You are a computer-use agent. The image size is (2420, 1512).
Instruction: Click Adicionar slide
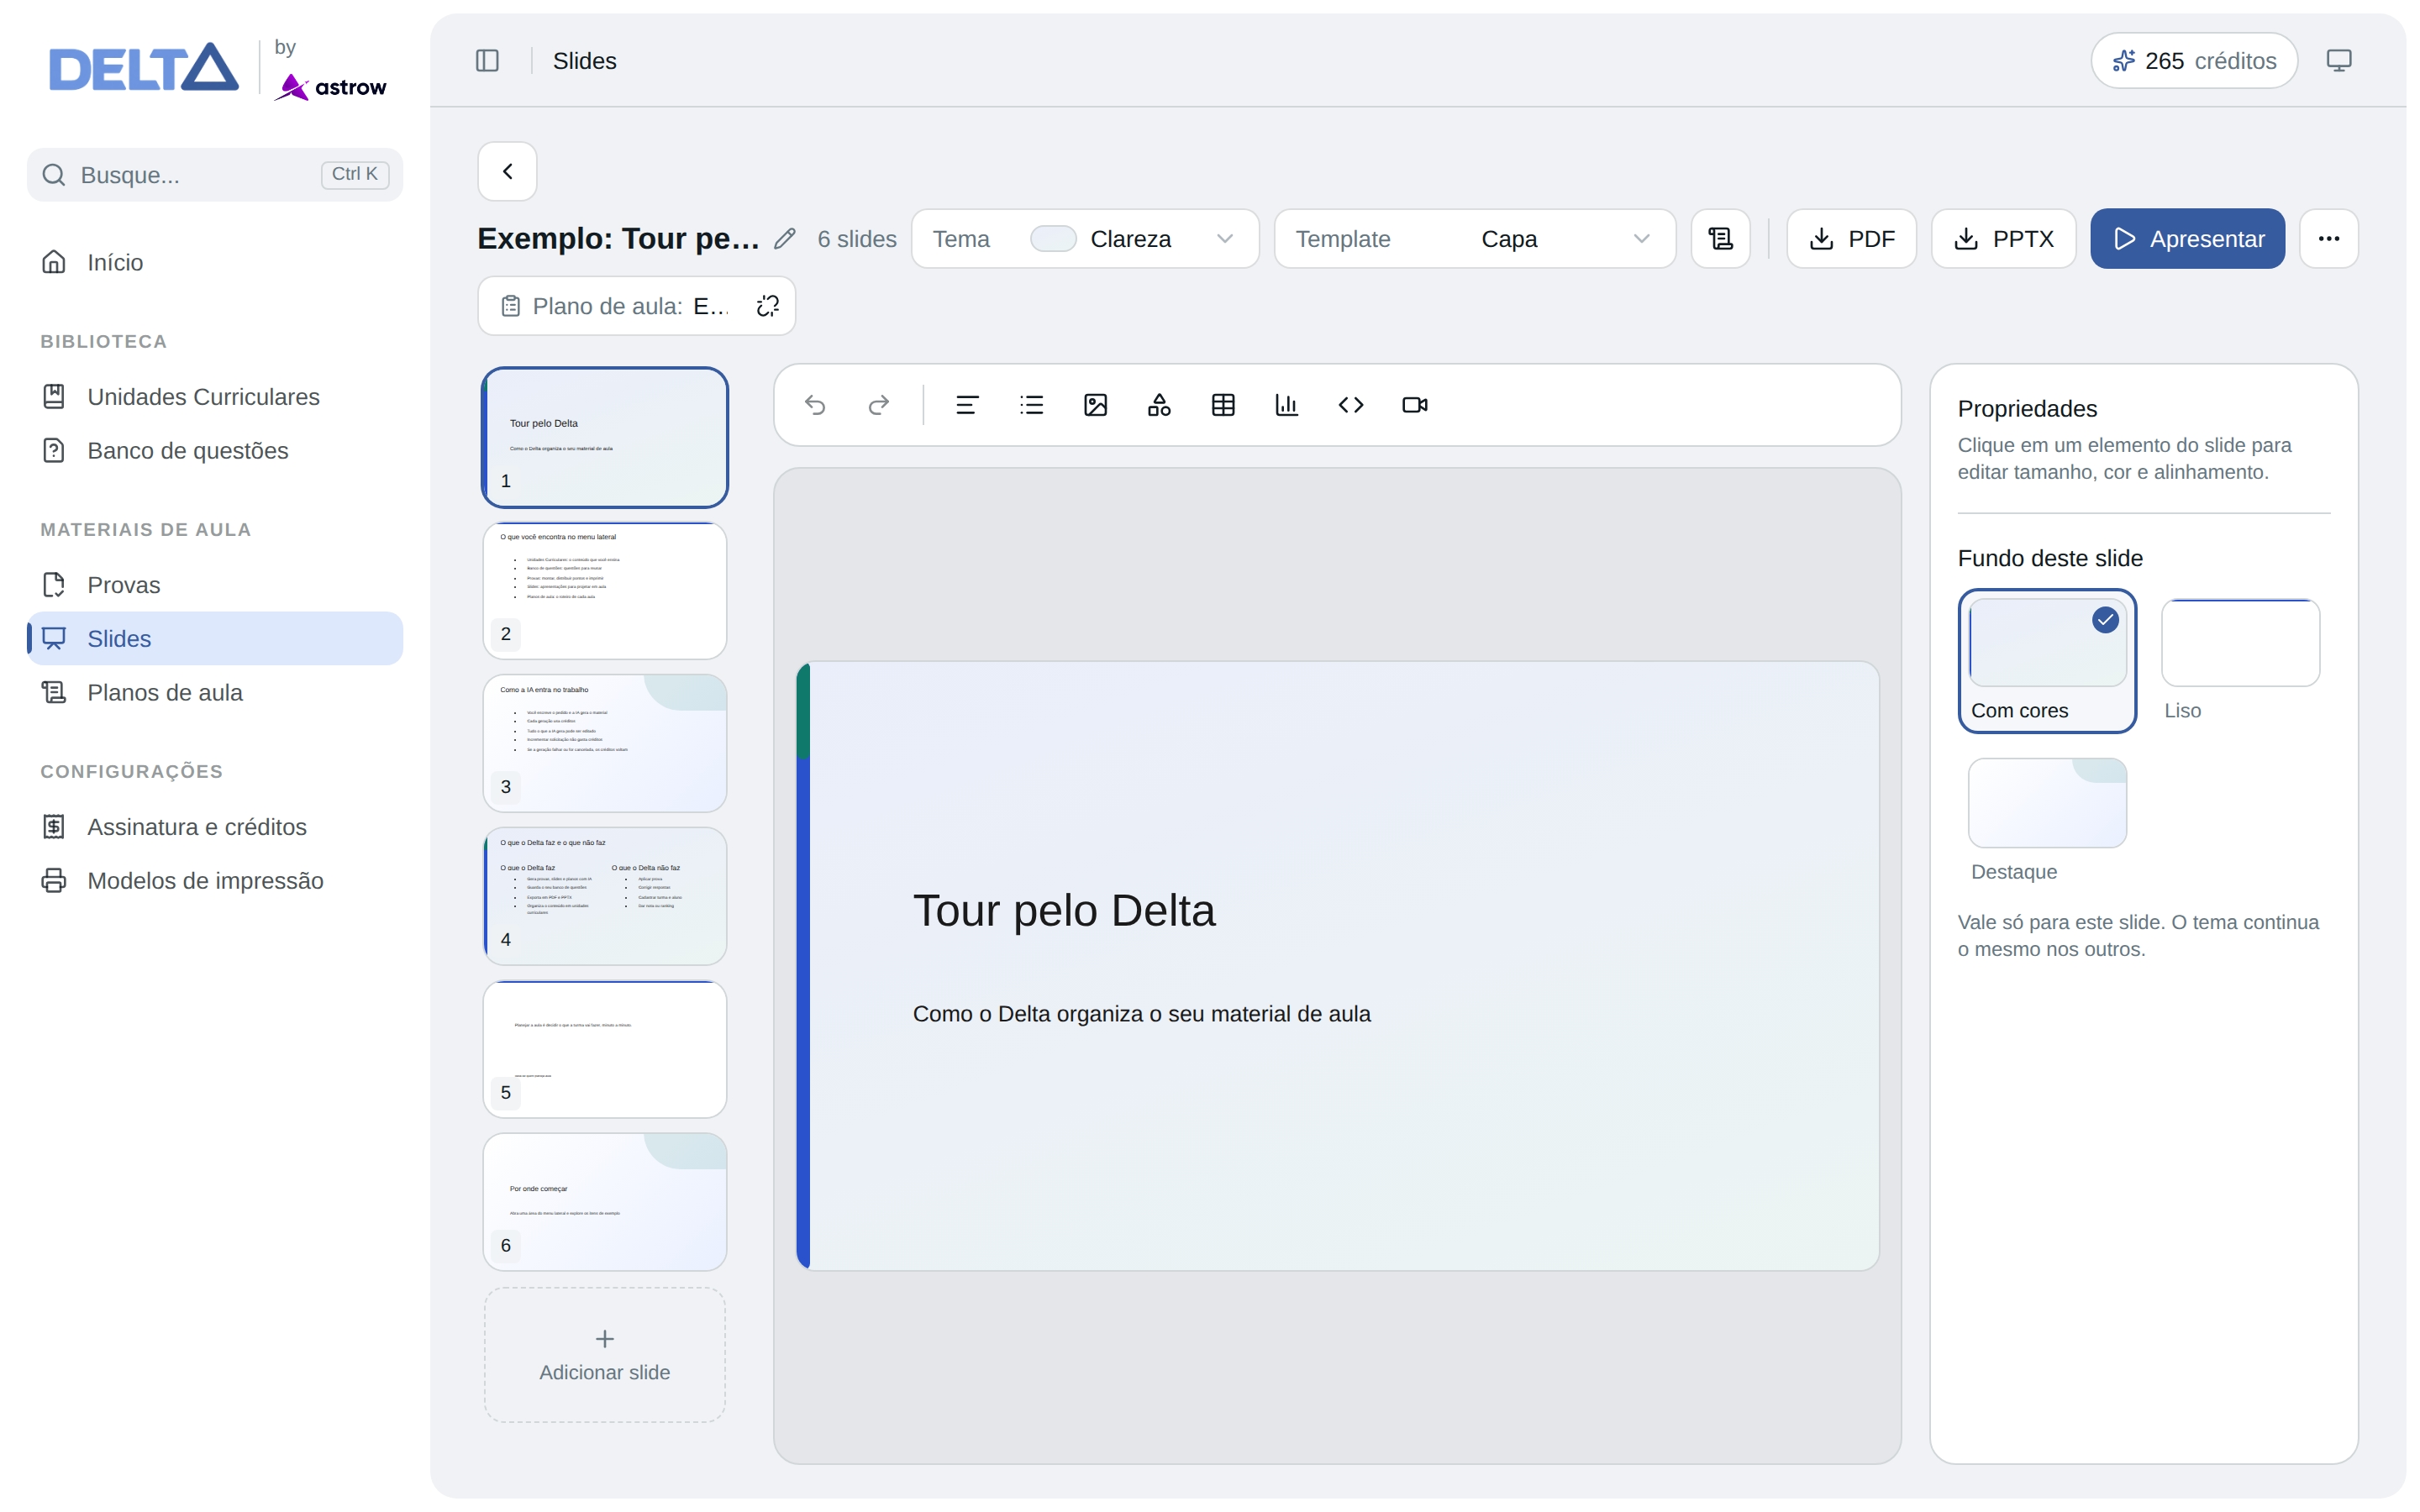[x=605, y=1355]
